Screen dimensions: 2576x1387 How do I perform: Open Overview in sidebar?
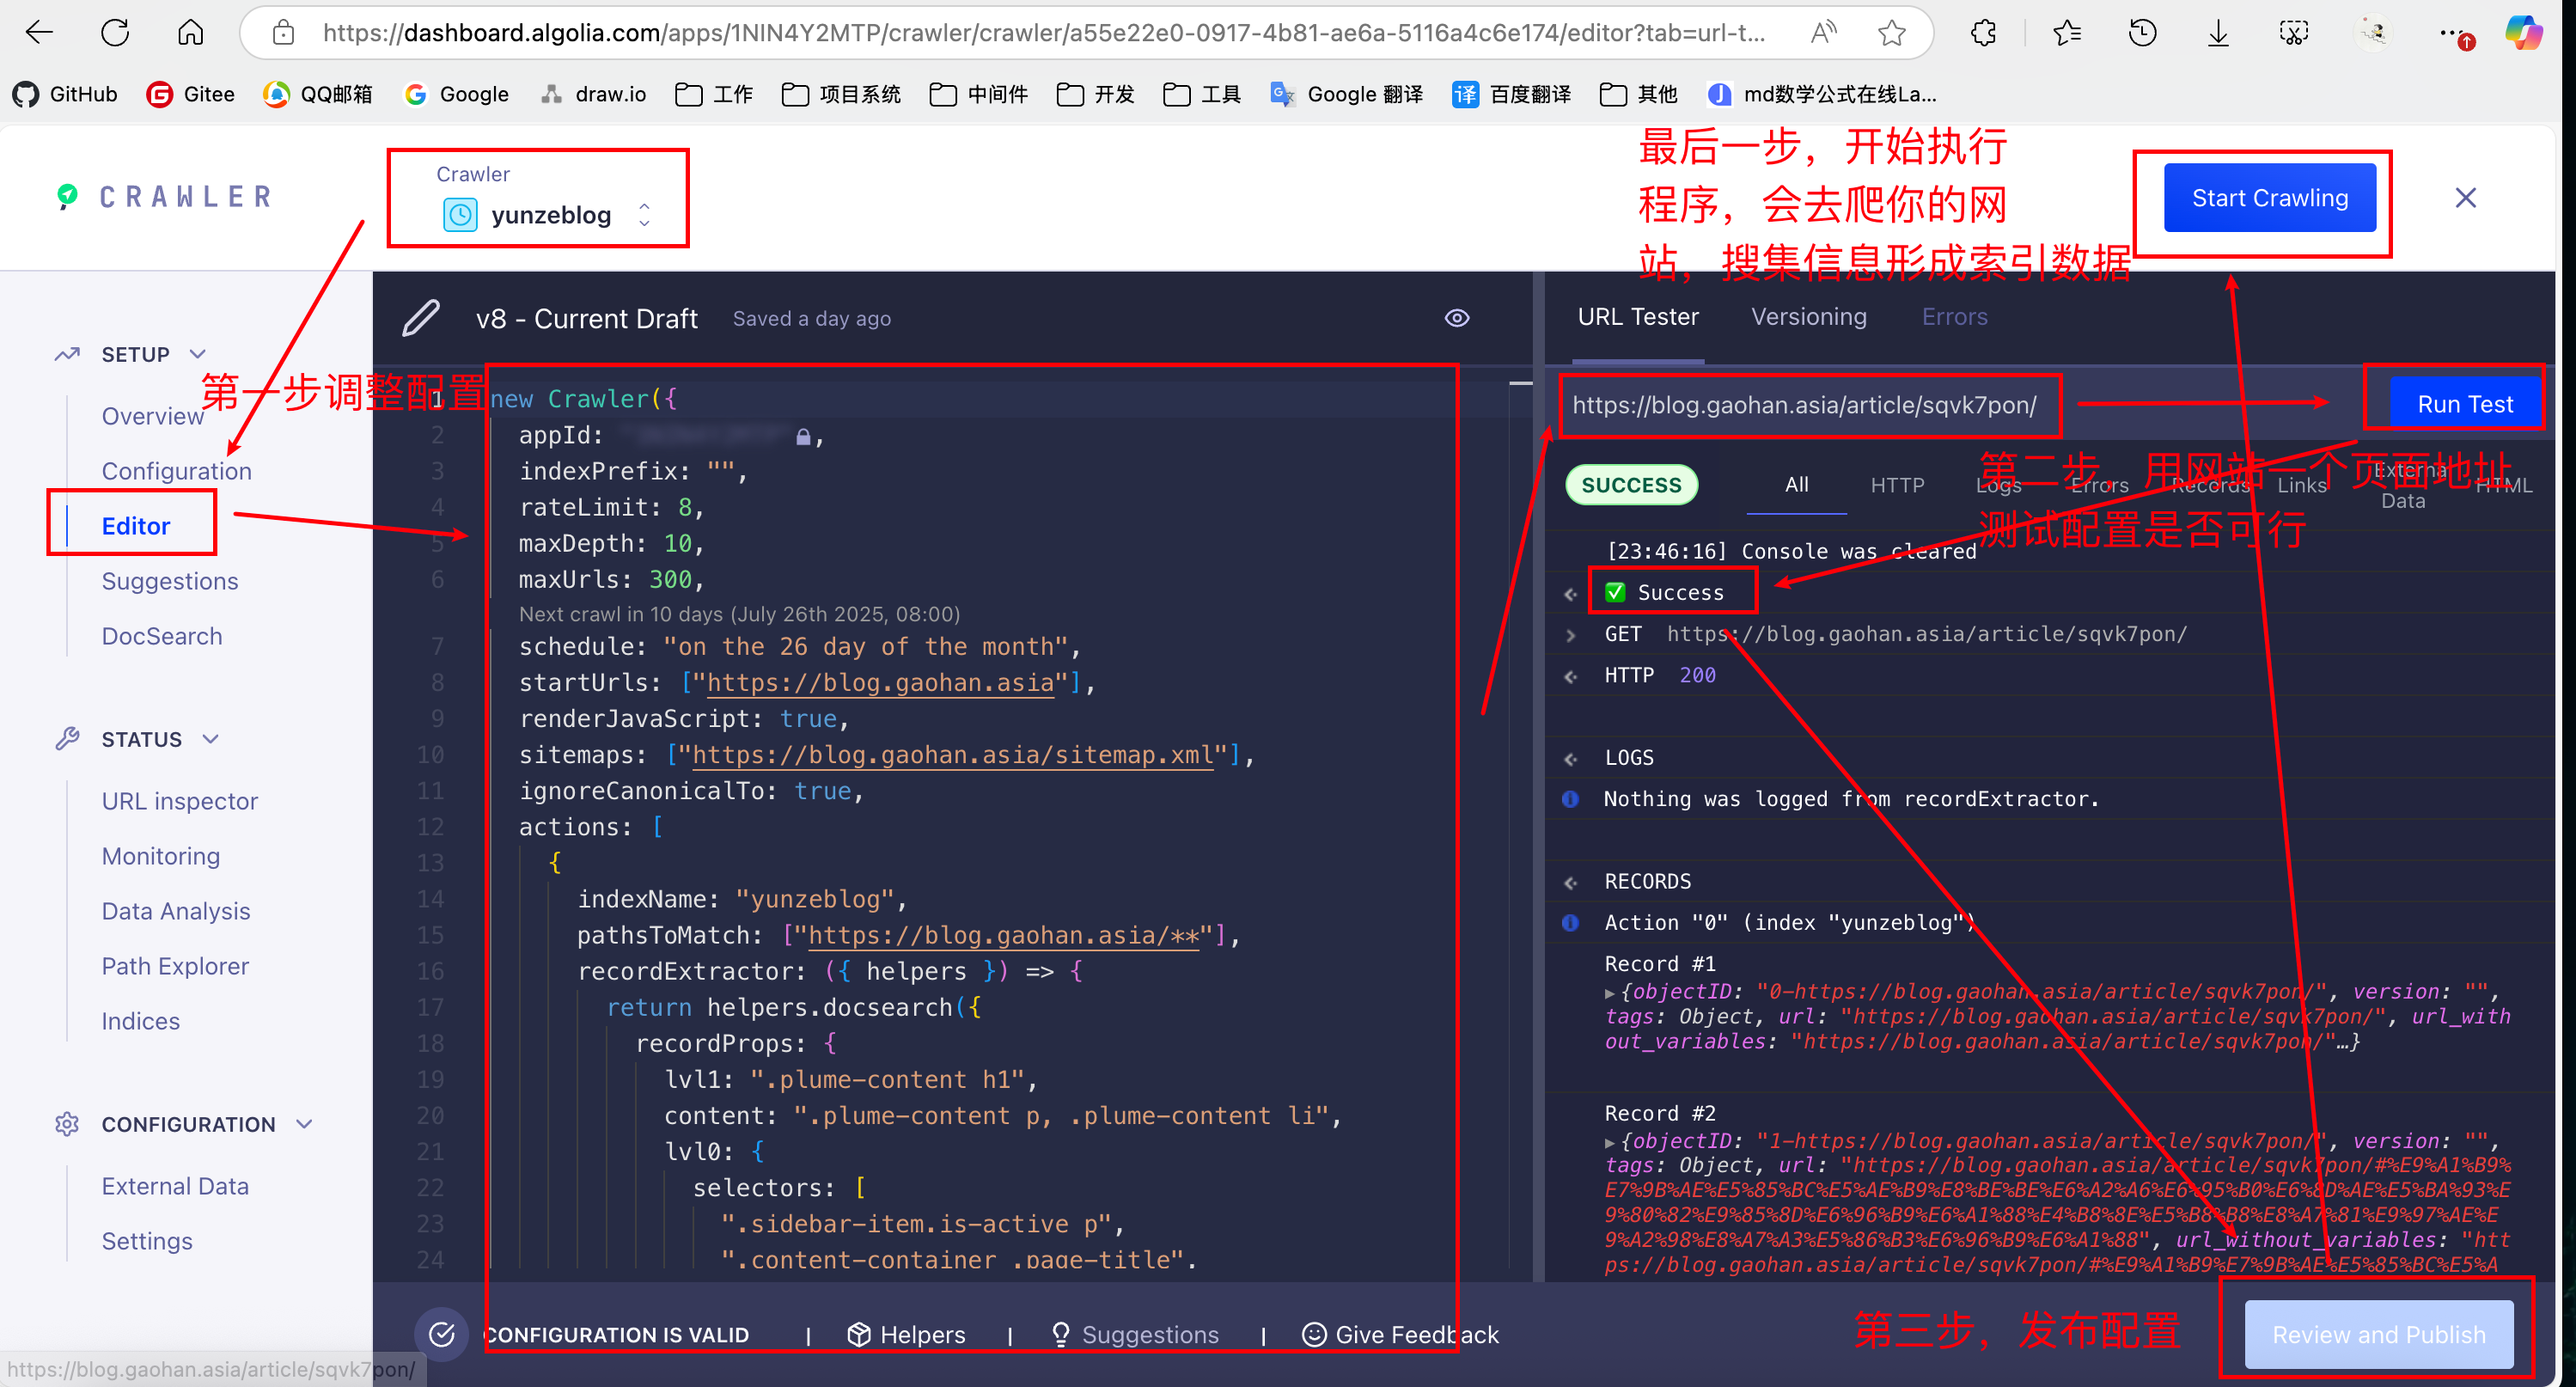pyautogui.click(x=153, y=416)
